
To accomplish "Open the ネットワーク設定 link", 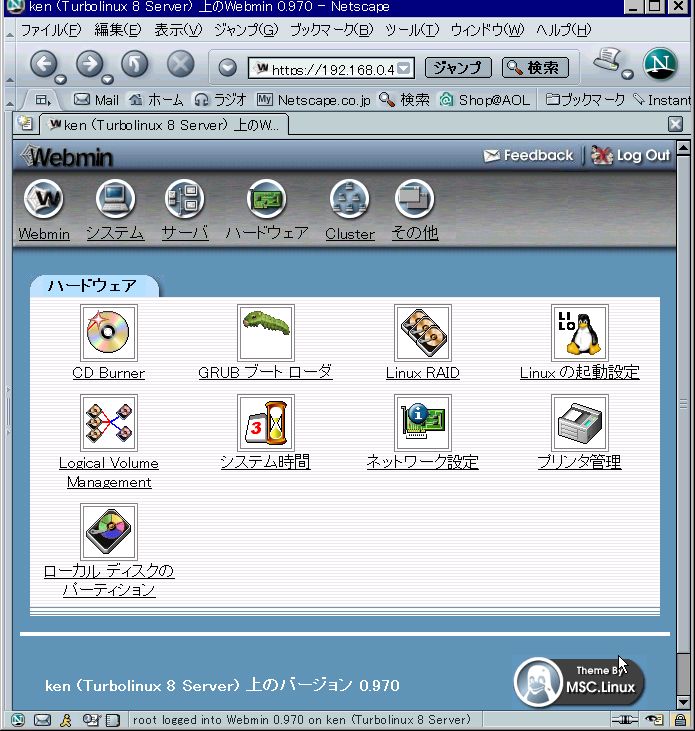I will [422, 462].
